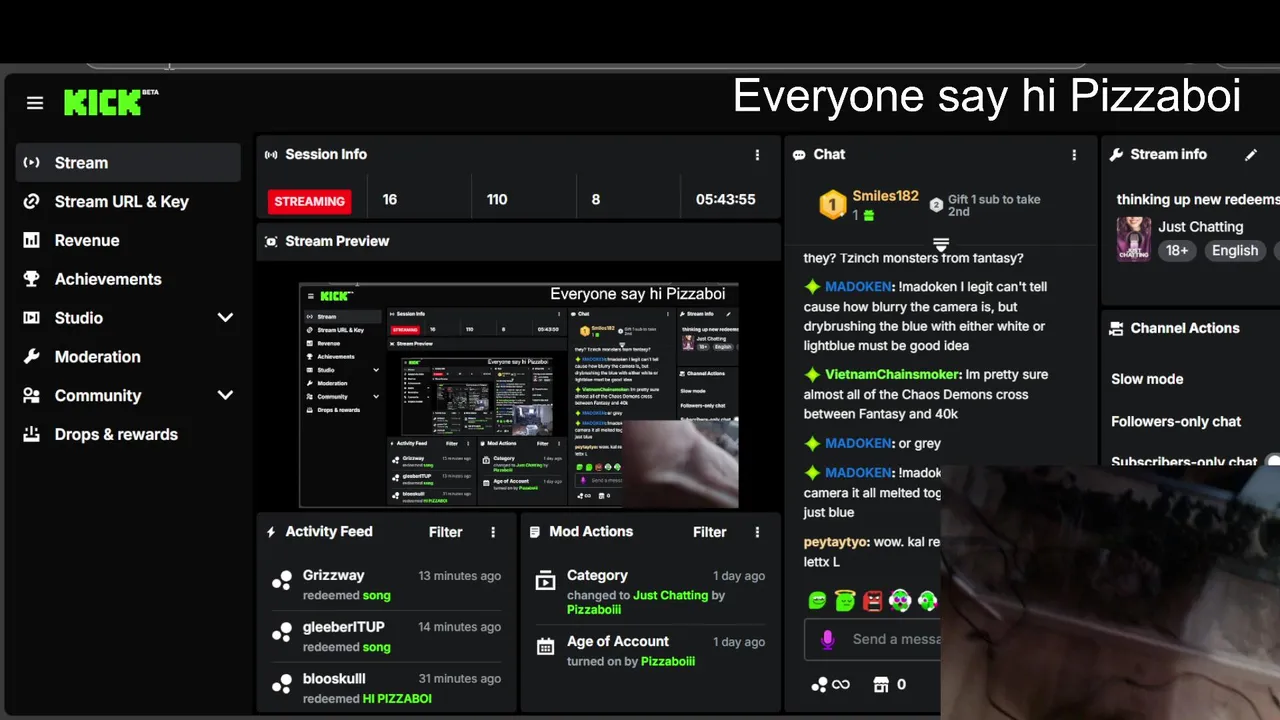
Task: Click the Just Chatting category thumbnail
Action: pyautogui.click(x=1133, y=240)
